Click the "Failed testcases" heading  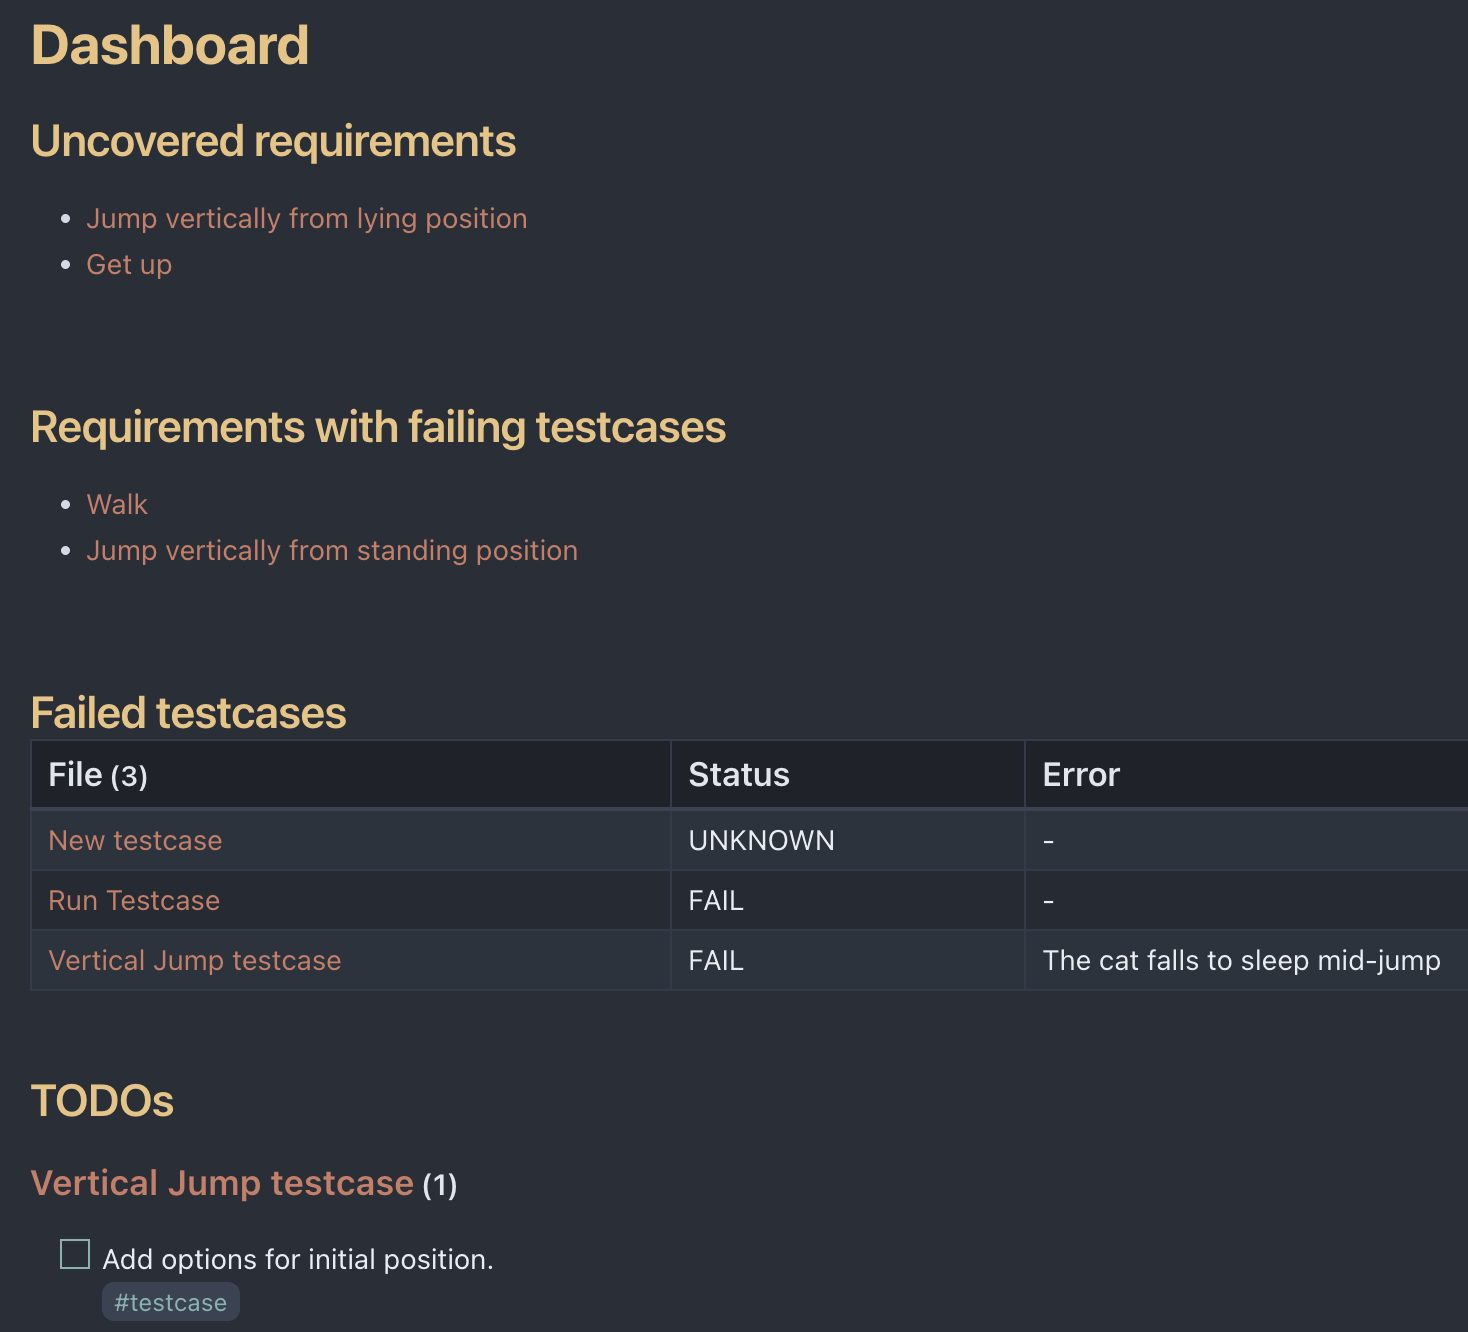[188, 713]
